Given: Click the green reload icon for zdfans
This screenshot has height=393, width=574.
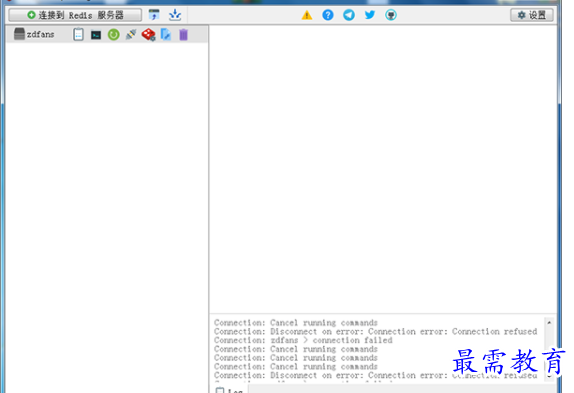Looking at the screenshot, I should (113, 35).
